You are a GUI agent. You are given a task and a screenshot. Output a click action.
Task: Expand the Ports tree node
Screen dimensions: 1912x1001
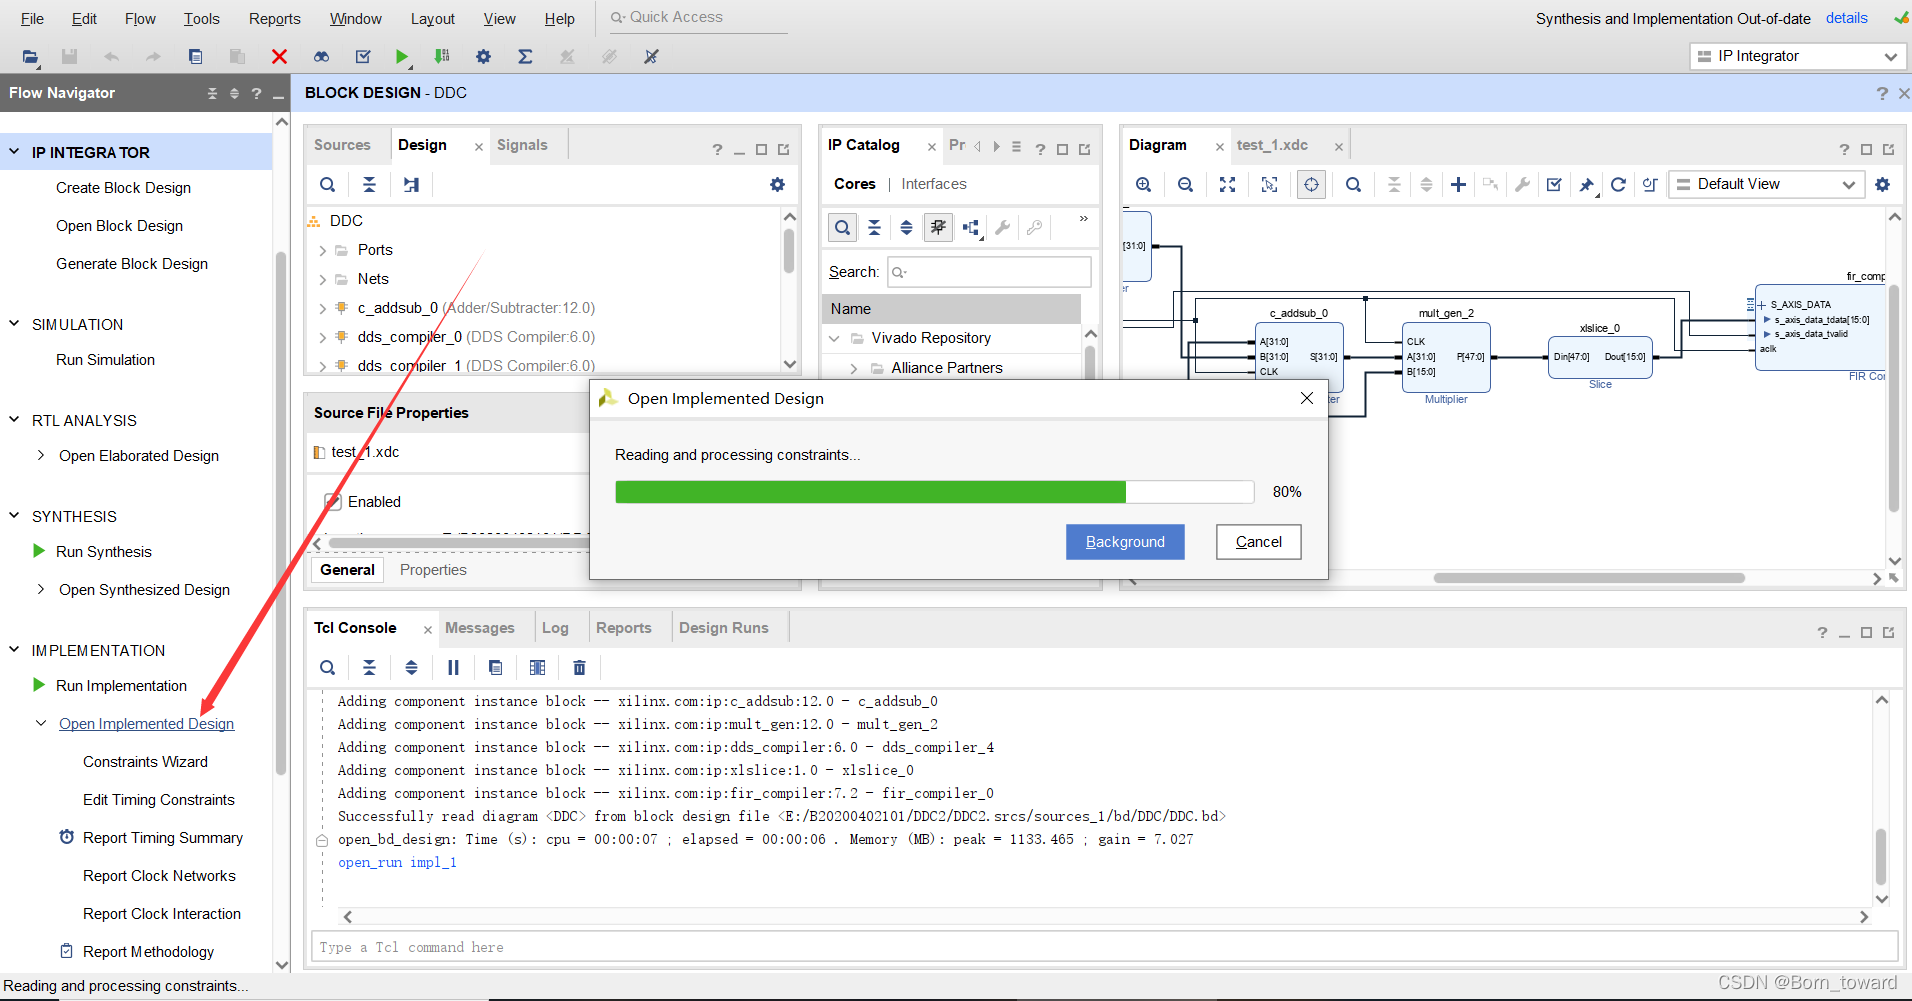(x=322, y=251)
